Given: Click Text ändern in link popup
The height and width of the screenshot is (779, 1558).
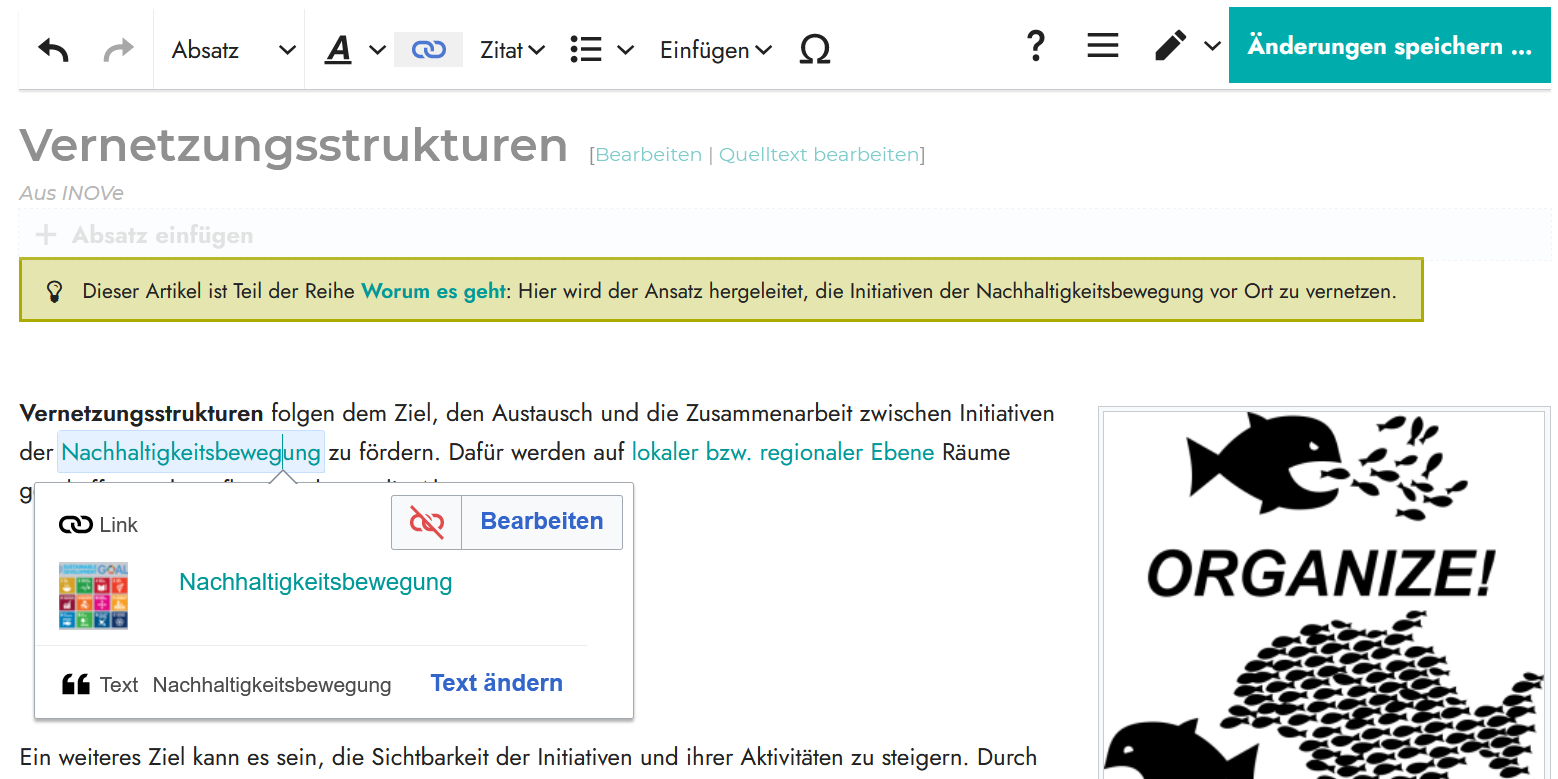Looking at the screenshot, I should (496, 683).
